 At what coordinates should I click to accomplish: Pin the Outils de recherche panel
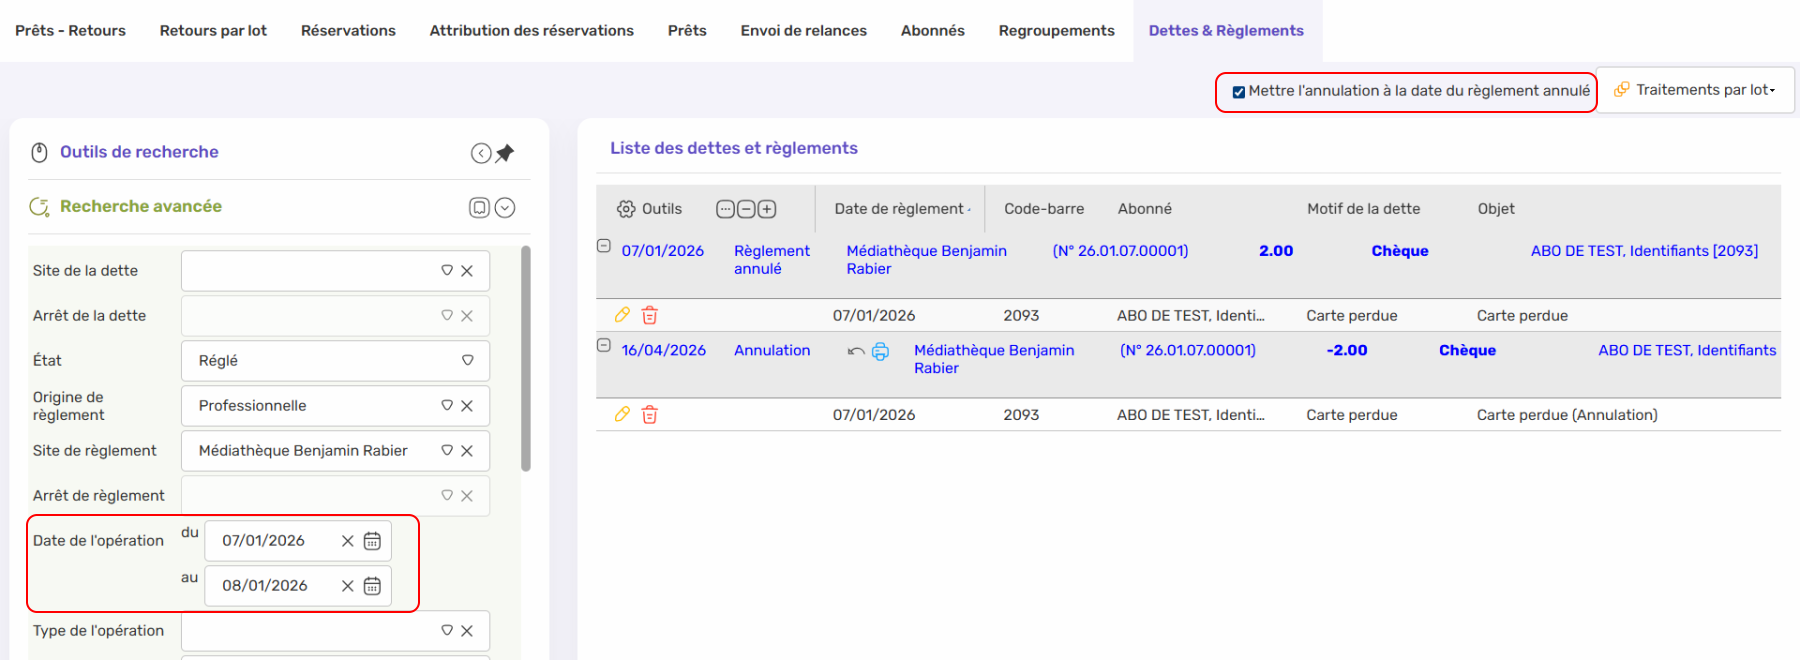(x=505, y=153)
